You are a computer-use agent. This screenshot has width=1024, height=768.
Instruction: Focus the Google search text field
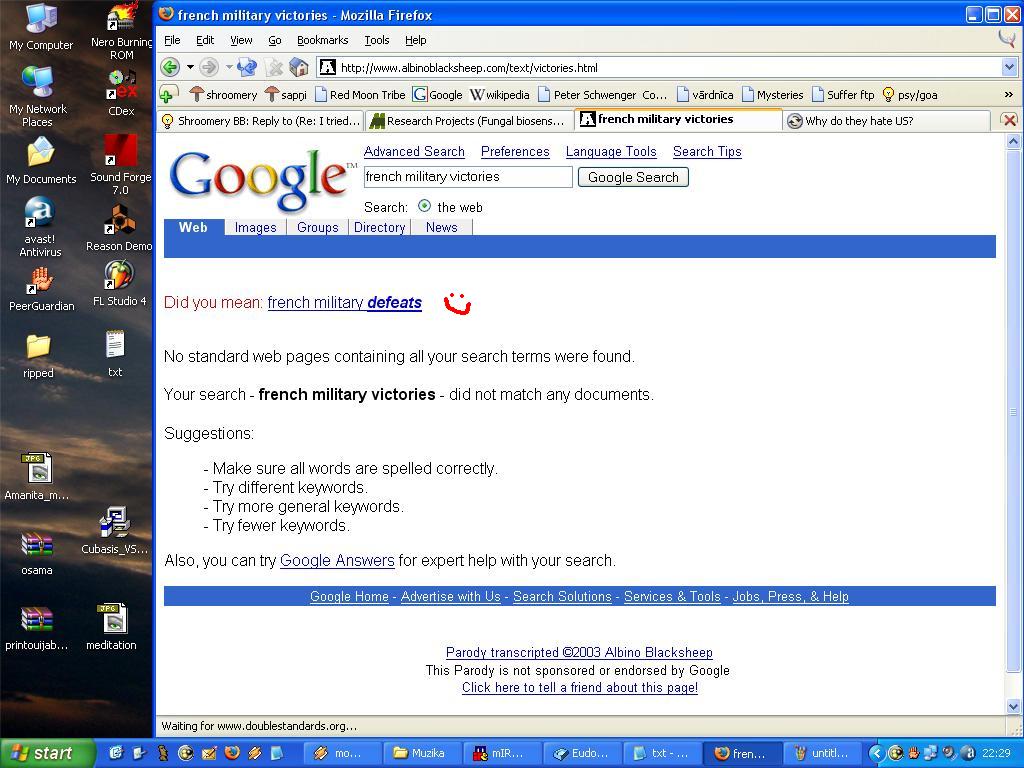click(468, 177)
